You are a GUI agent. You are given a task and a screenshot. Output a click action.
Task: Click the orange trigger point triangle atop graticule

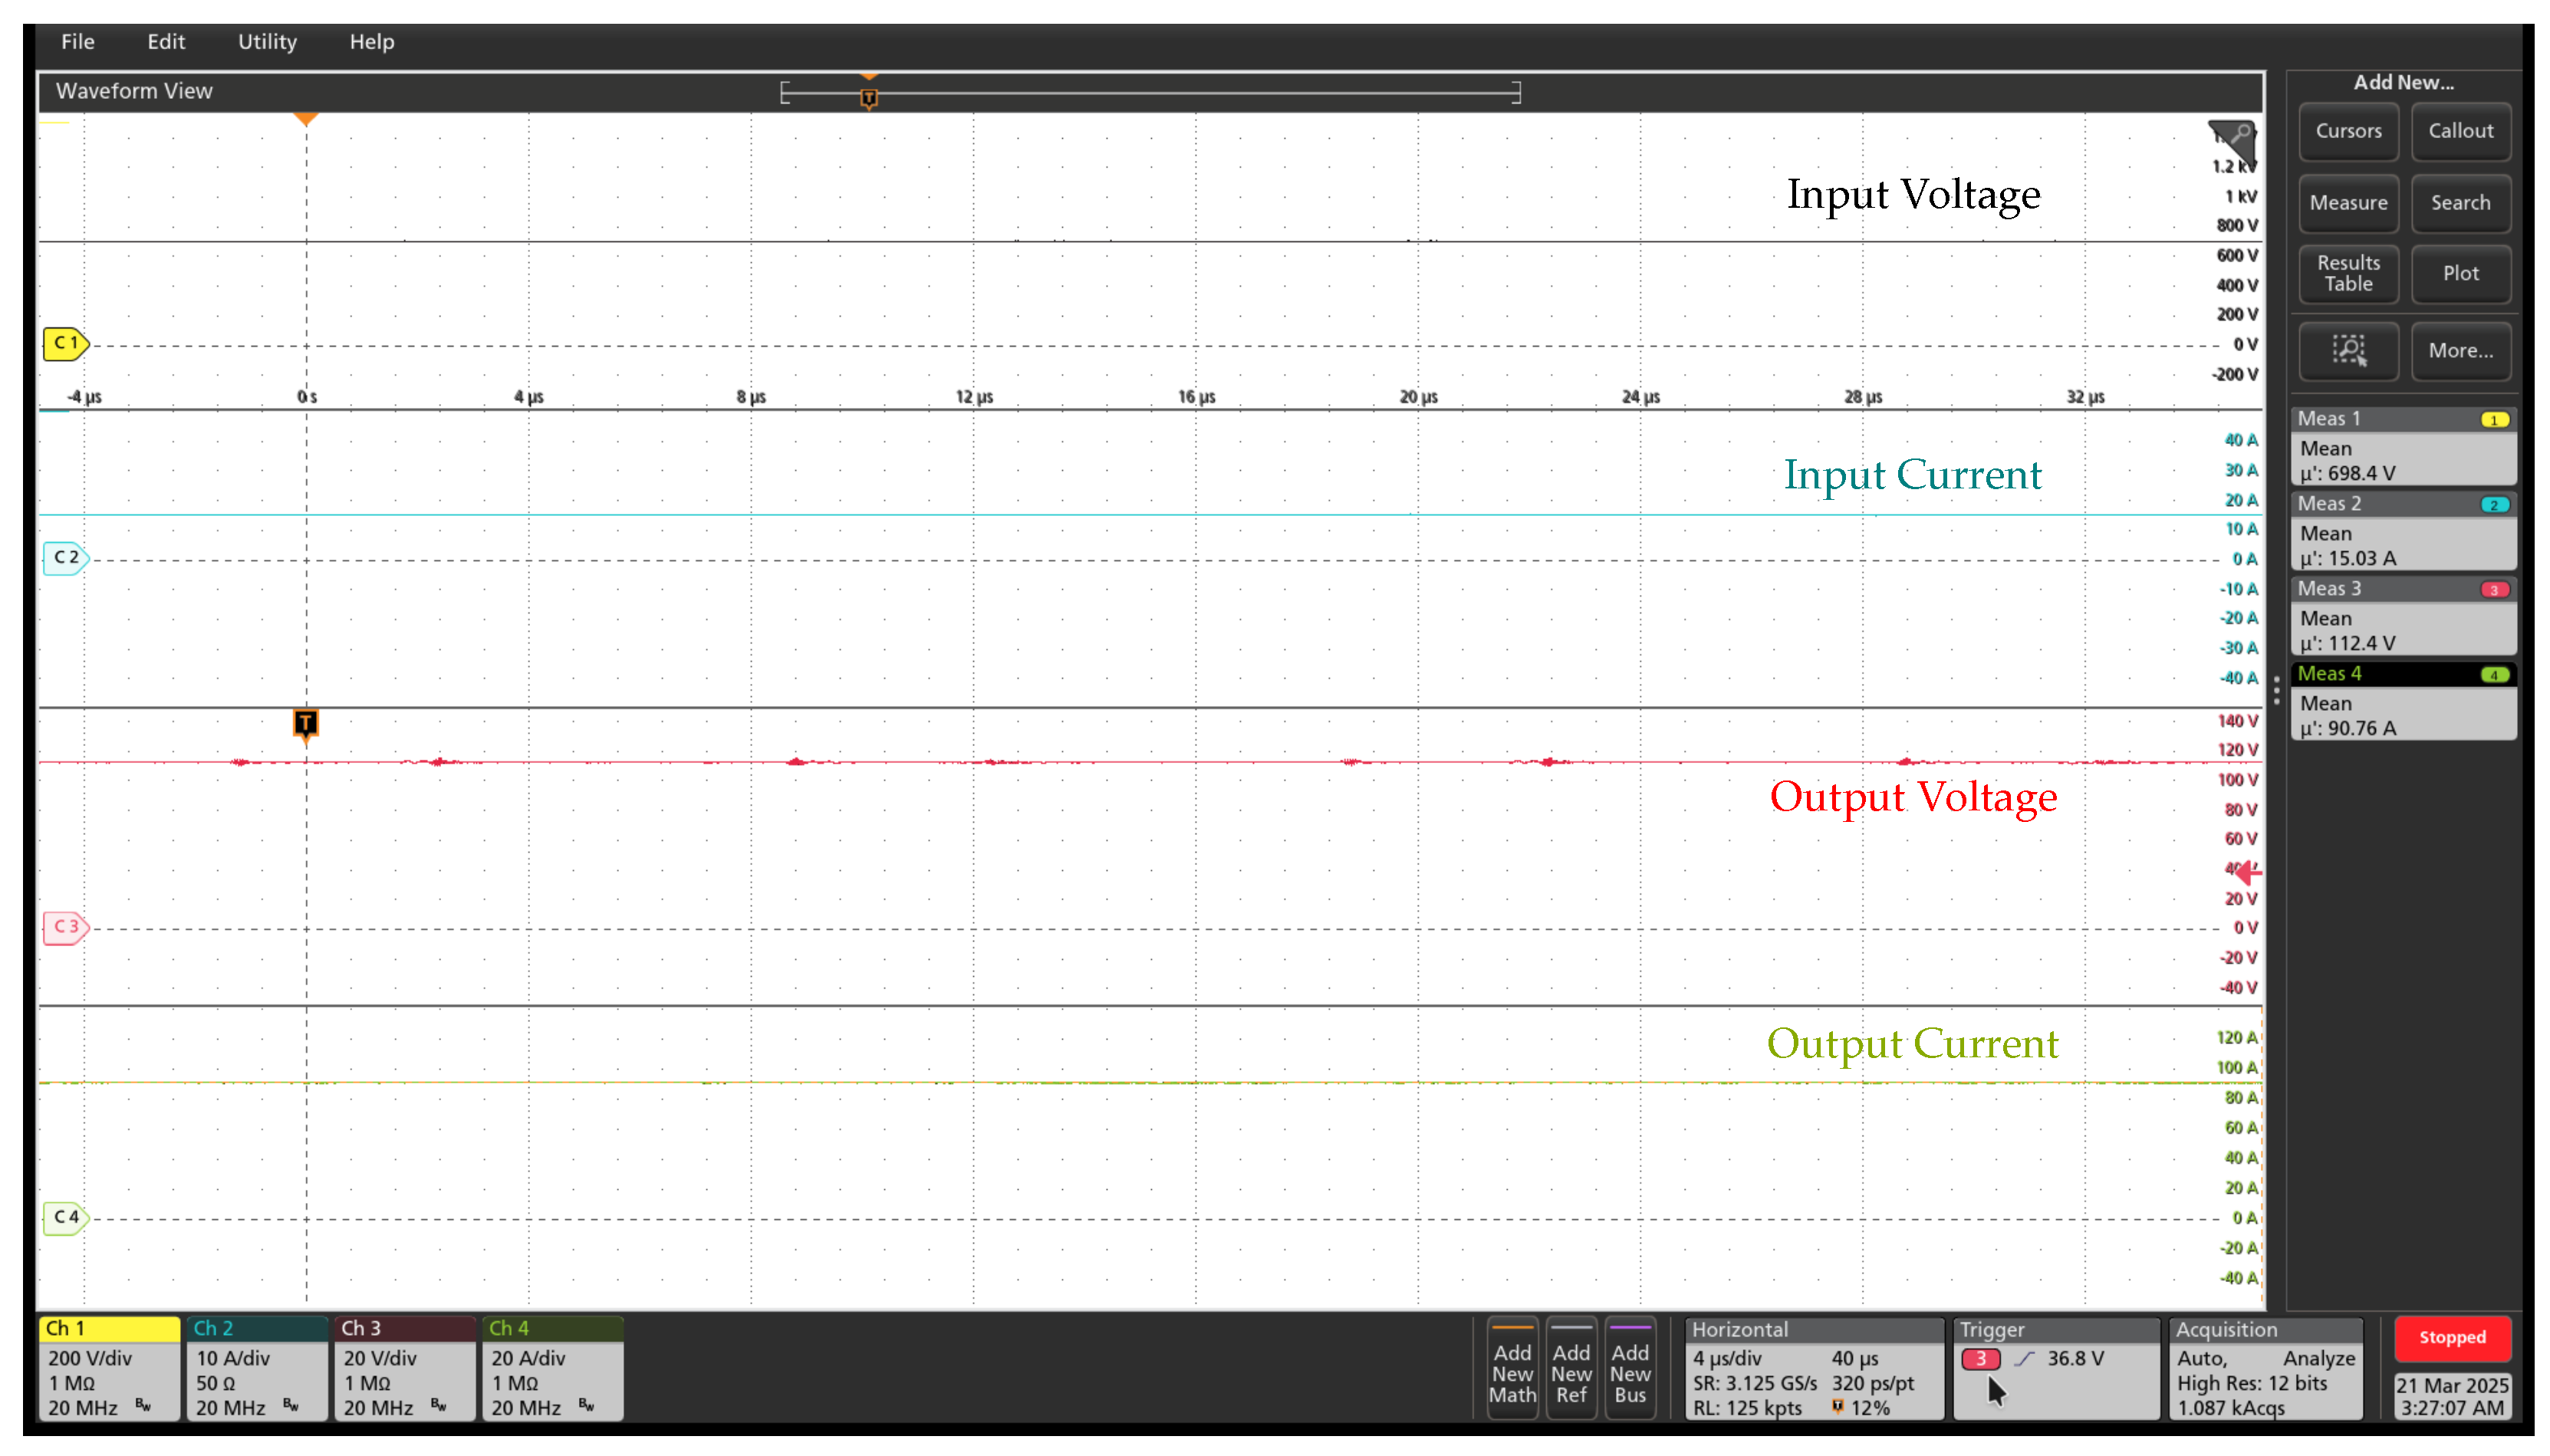[x=306, y=119]
